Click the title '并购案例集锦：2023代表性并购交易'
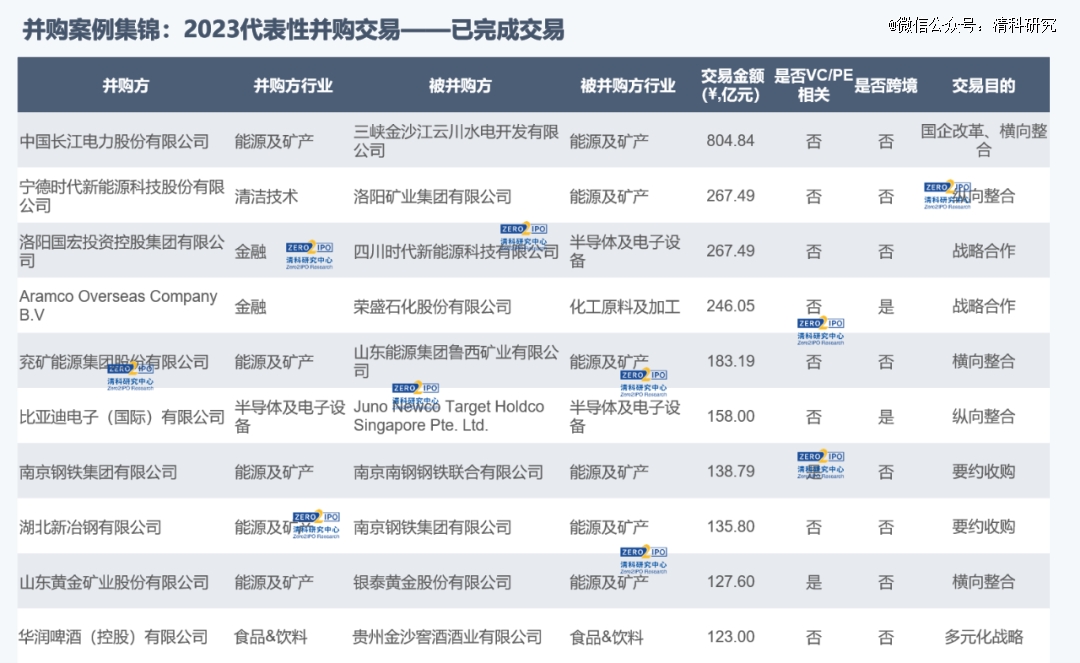This screenshot has width=1080, height=663. tap(211, 30)
